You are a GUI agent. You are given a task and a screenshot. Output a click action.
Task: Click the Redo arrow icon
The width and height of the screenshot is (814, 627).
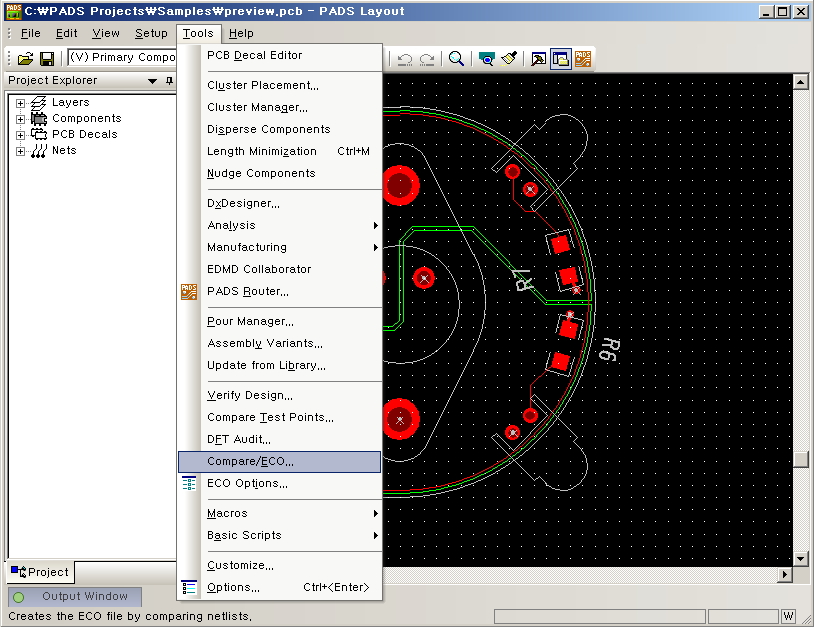click(x=427, y=59)
